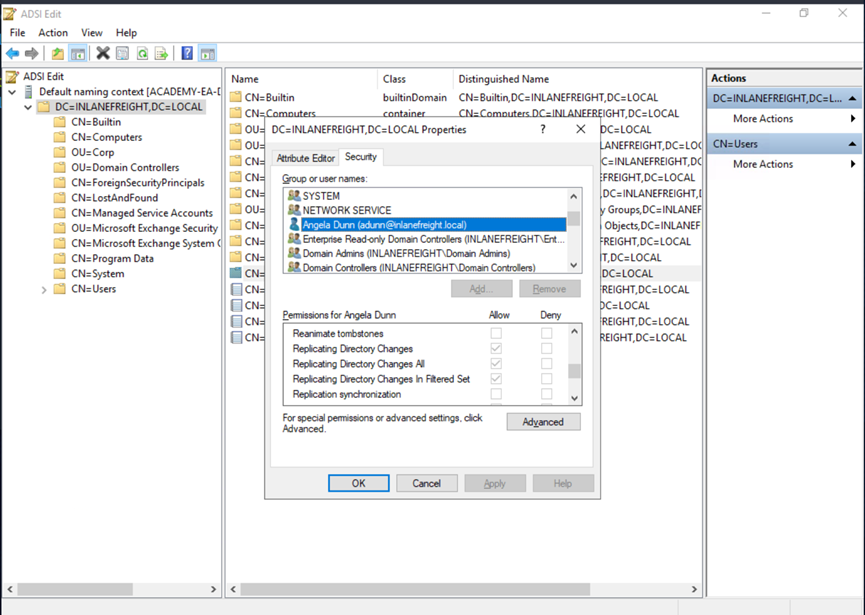Click the Cancel button

[426, 483]
